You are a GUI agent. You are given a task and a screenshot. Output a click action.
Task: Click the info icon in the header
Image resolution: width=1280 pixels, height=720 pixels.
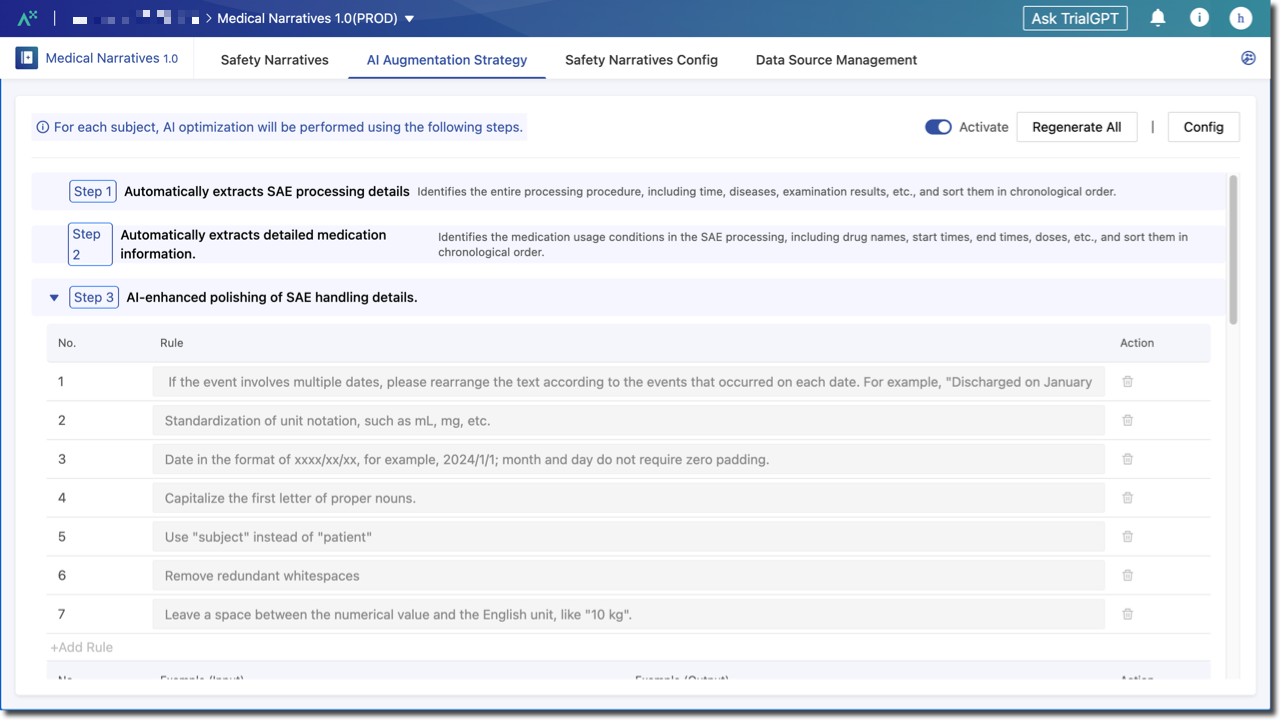click(1199, 18)
